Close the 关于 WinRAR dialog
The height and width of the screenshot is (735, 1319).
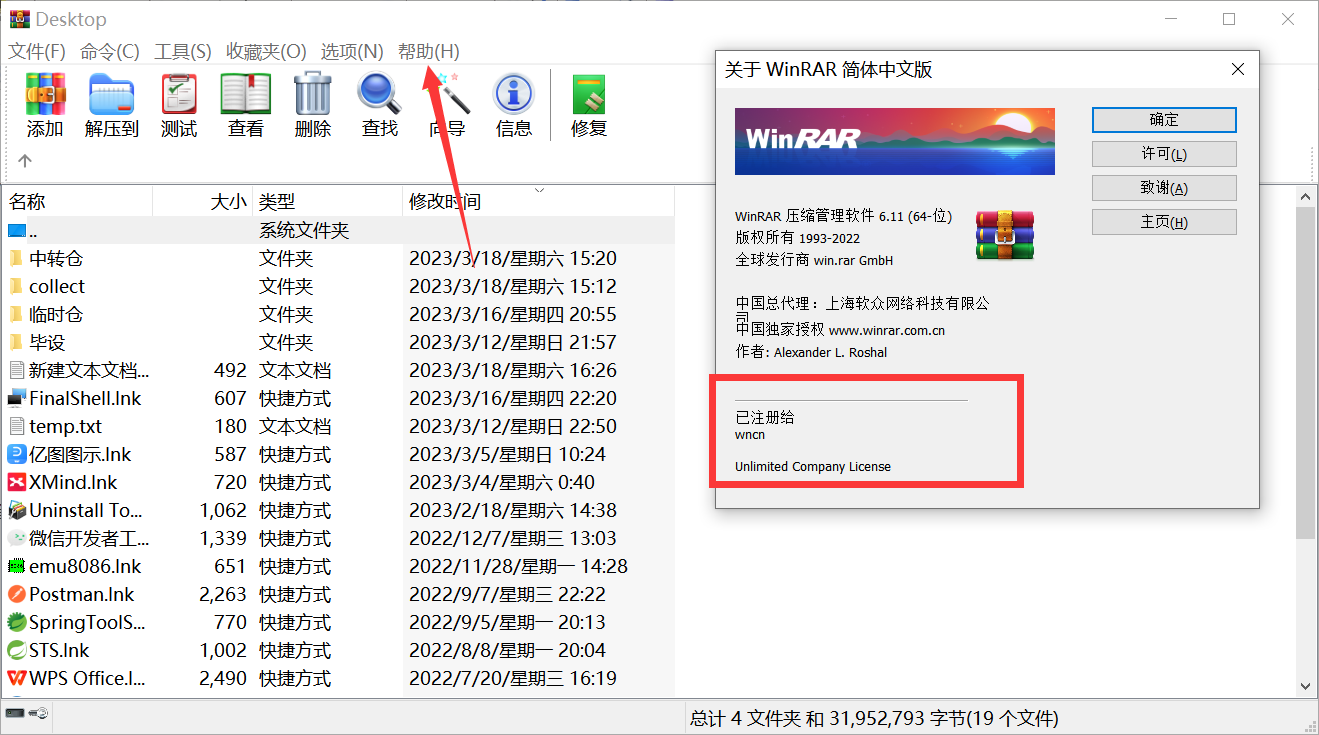[x=1238, y=69]
